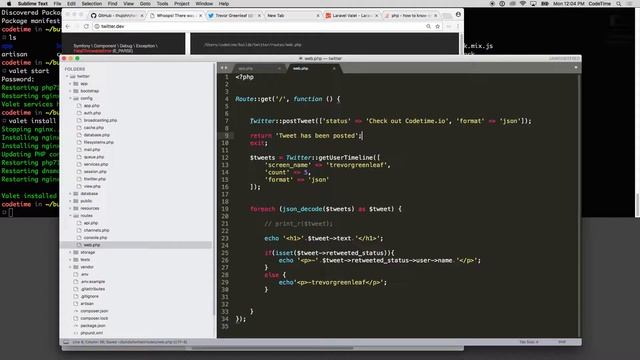Expand the tests folder
This screenshot has height=360, width=640.
(70, 260)
